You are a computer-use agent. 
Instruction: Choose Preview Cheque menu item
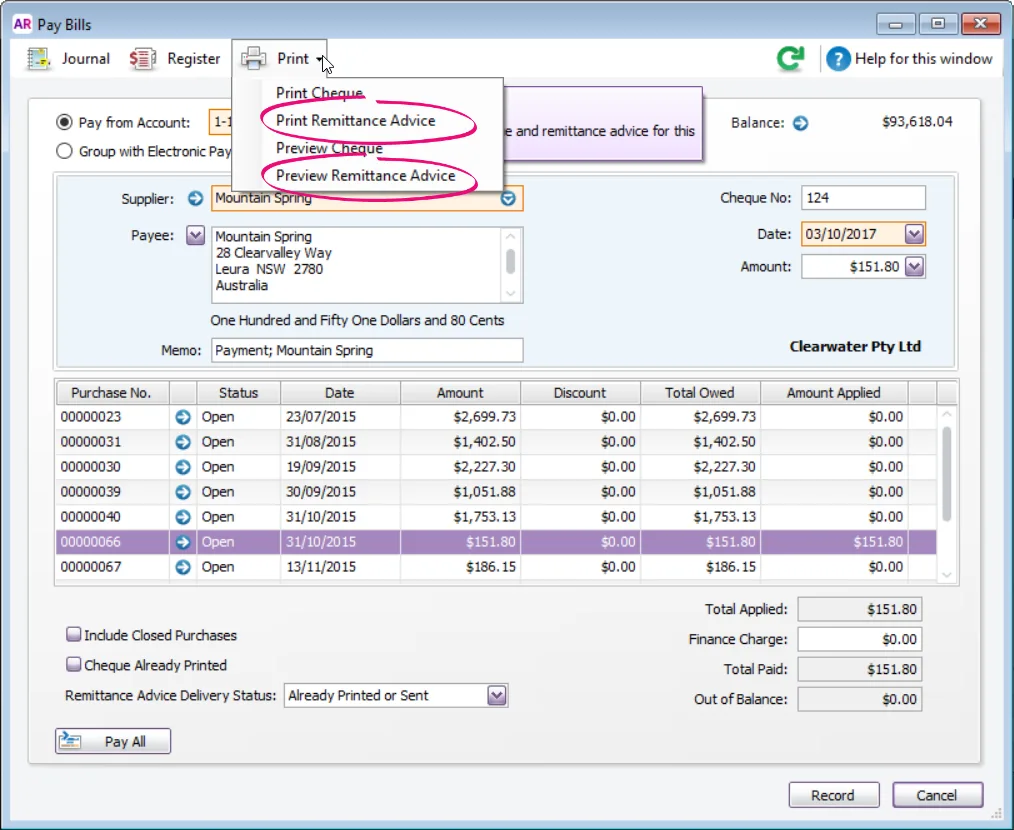click(329, 149)
